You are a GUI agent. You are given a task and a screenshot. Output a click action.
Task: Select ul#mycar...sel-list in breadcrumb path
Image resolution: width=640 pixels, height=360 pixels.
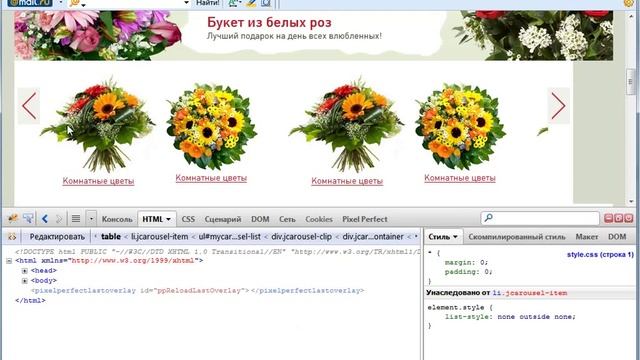(x=229, y=237)
